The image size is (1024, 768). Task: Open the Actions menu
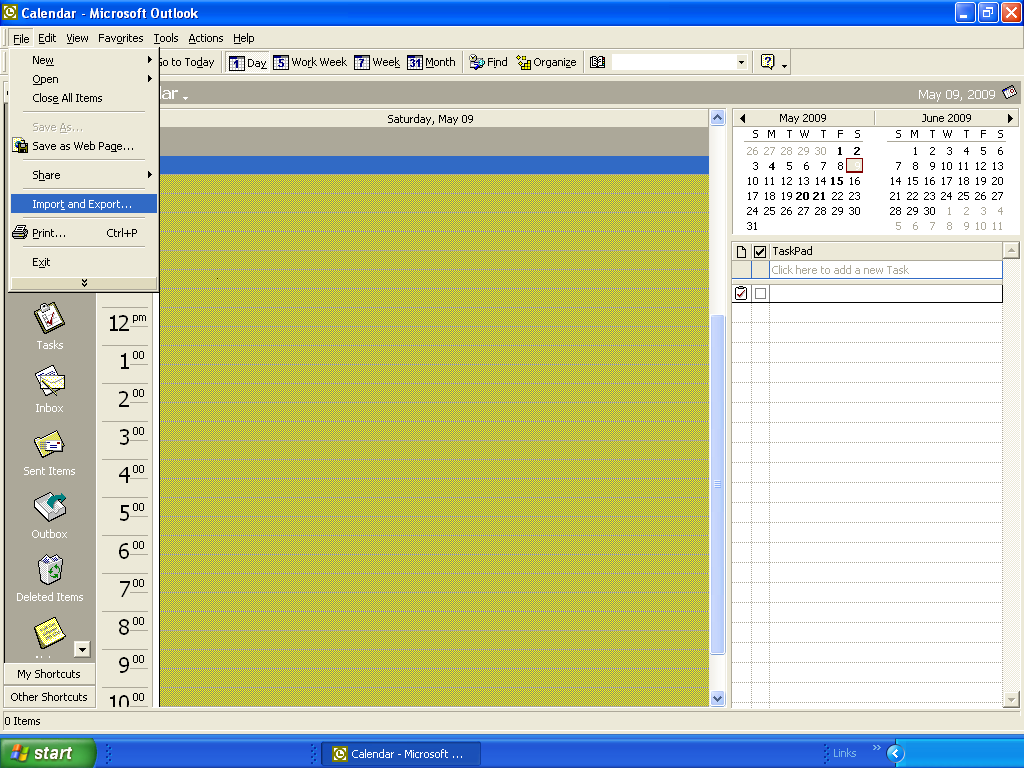coord(206,38)
